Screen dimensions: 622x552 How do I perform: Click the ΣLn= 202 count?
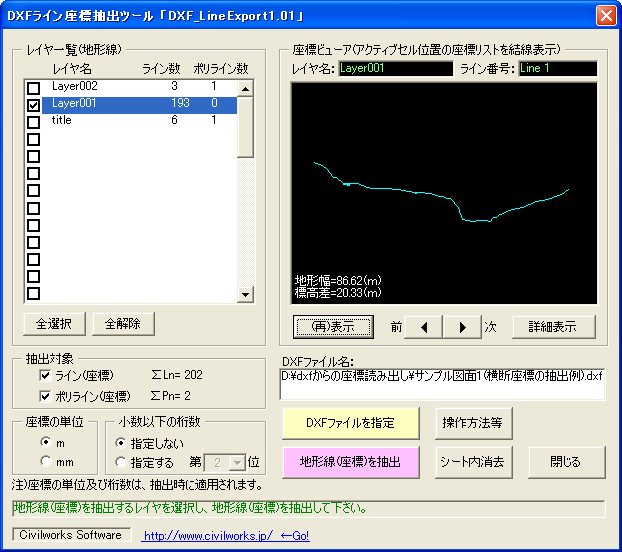[x=177, y=375]
